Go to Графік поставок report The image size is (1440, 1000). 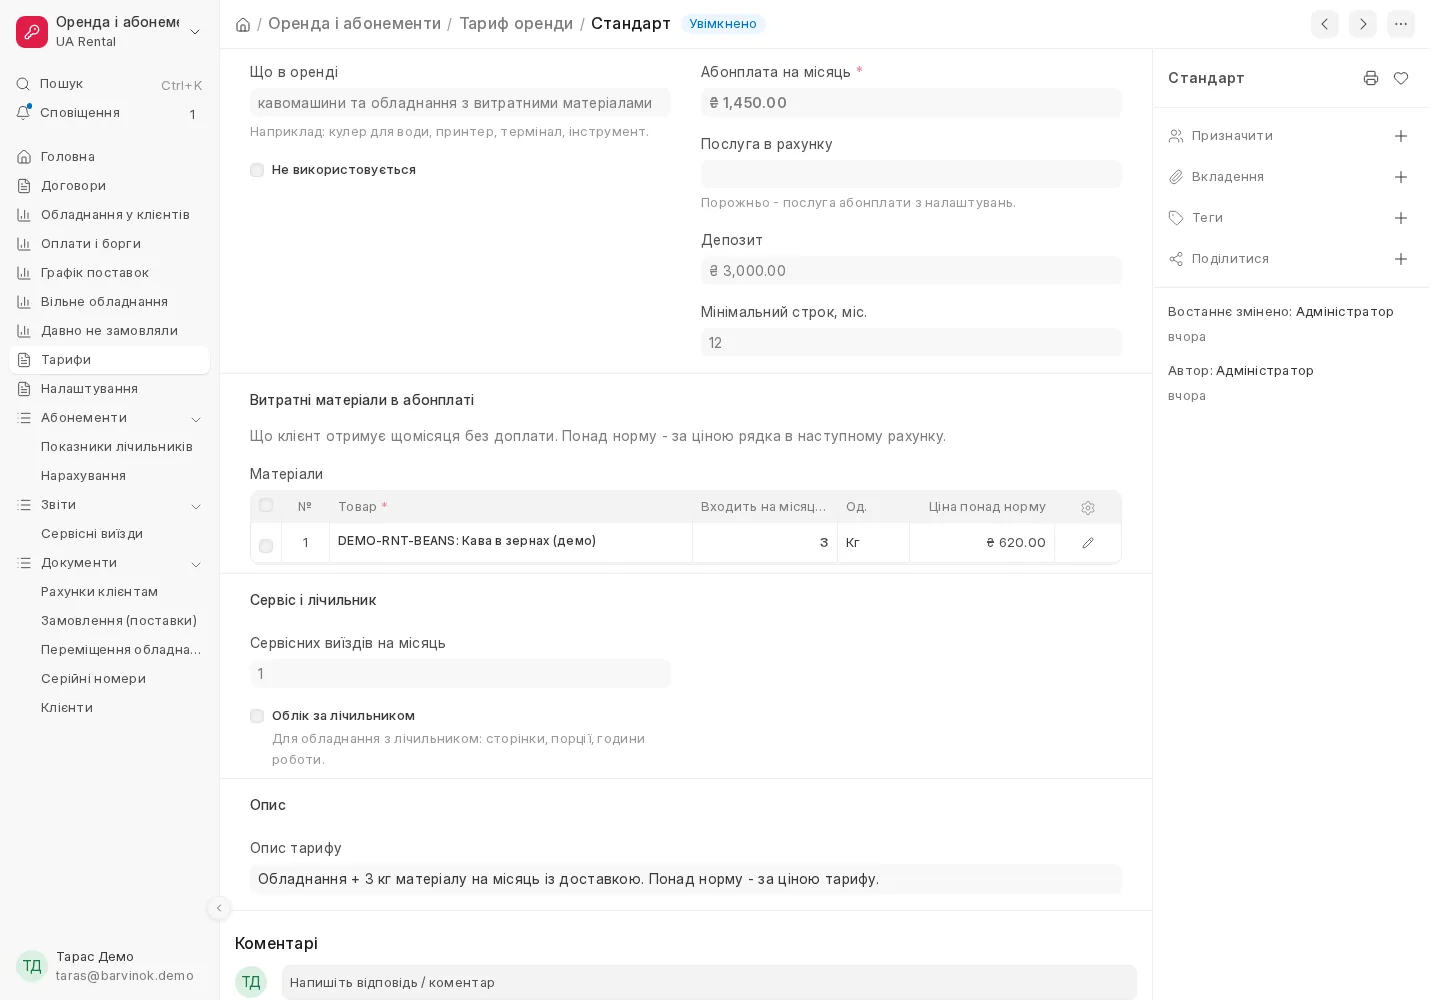tap(109, 273)
